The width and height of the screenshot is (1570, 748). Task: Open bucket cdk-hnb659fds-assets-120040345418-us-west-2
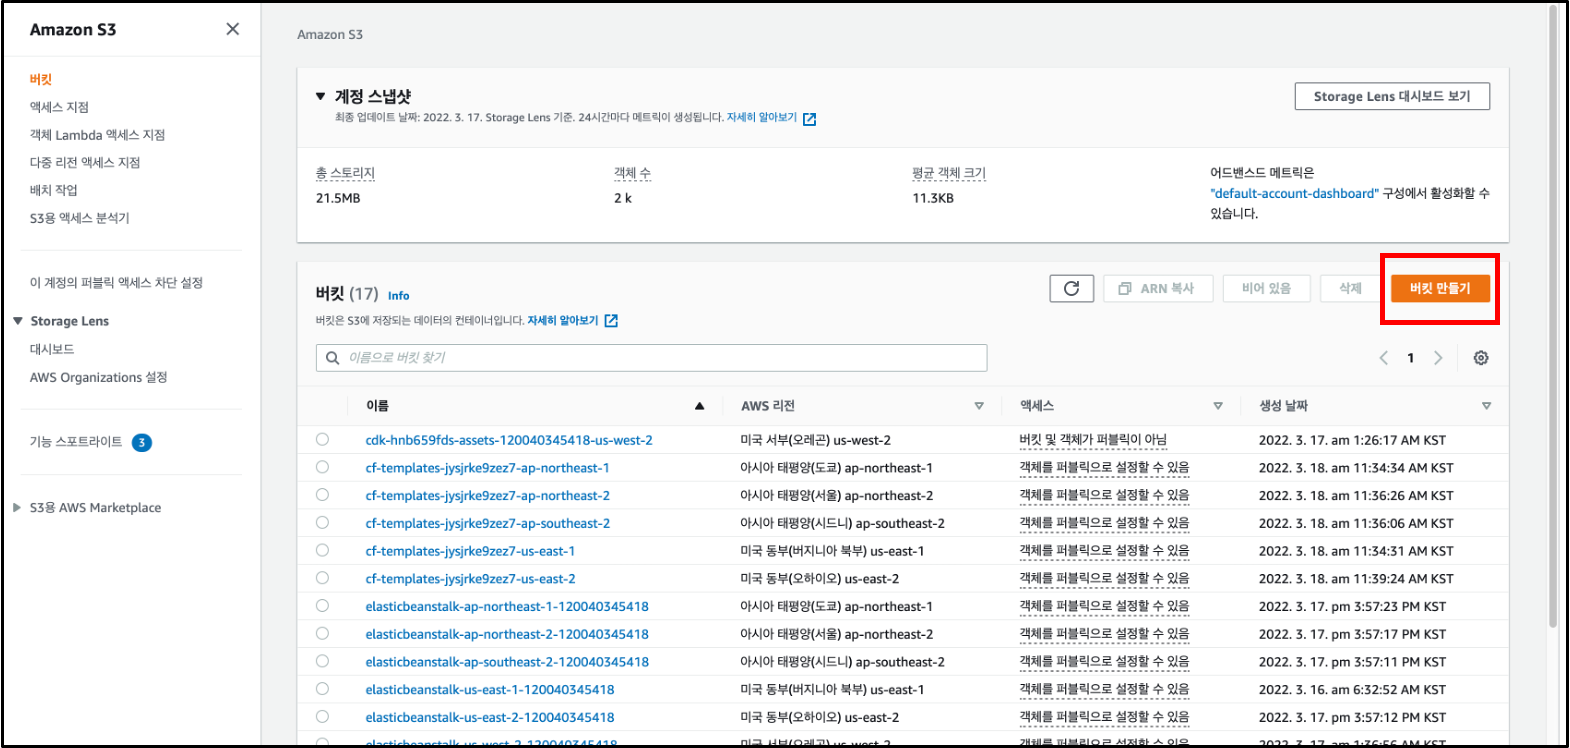(509, 440)
